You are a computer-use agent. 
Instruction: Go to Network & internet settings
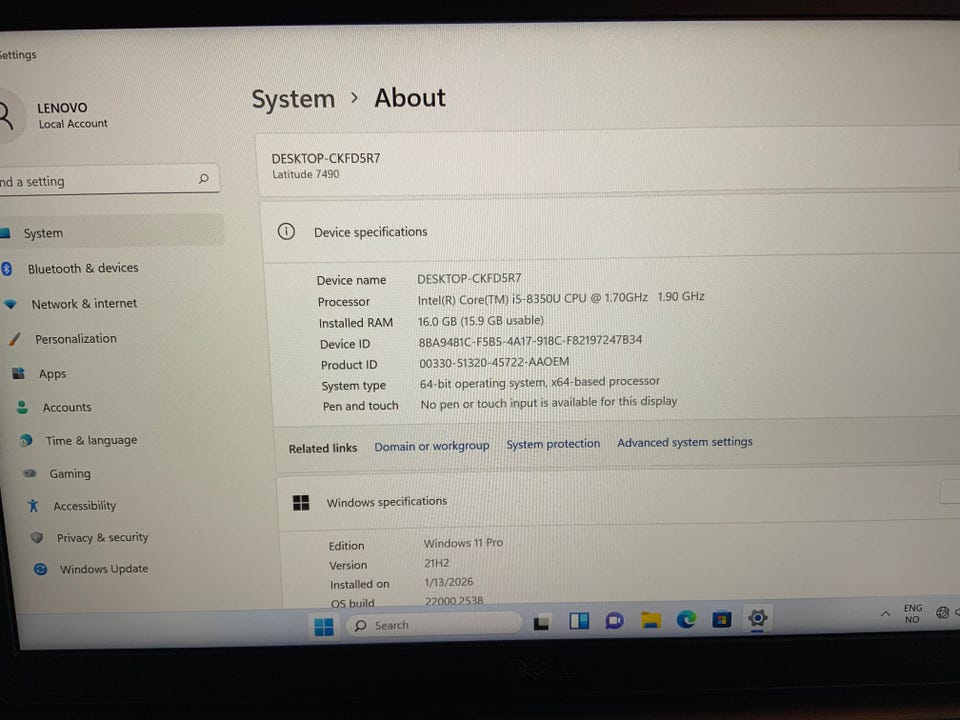tap(84, 304)
